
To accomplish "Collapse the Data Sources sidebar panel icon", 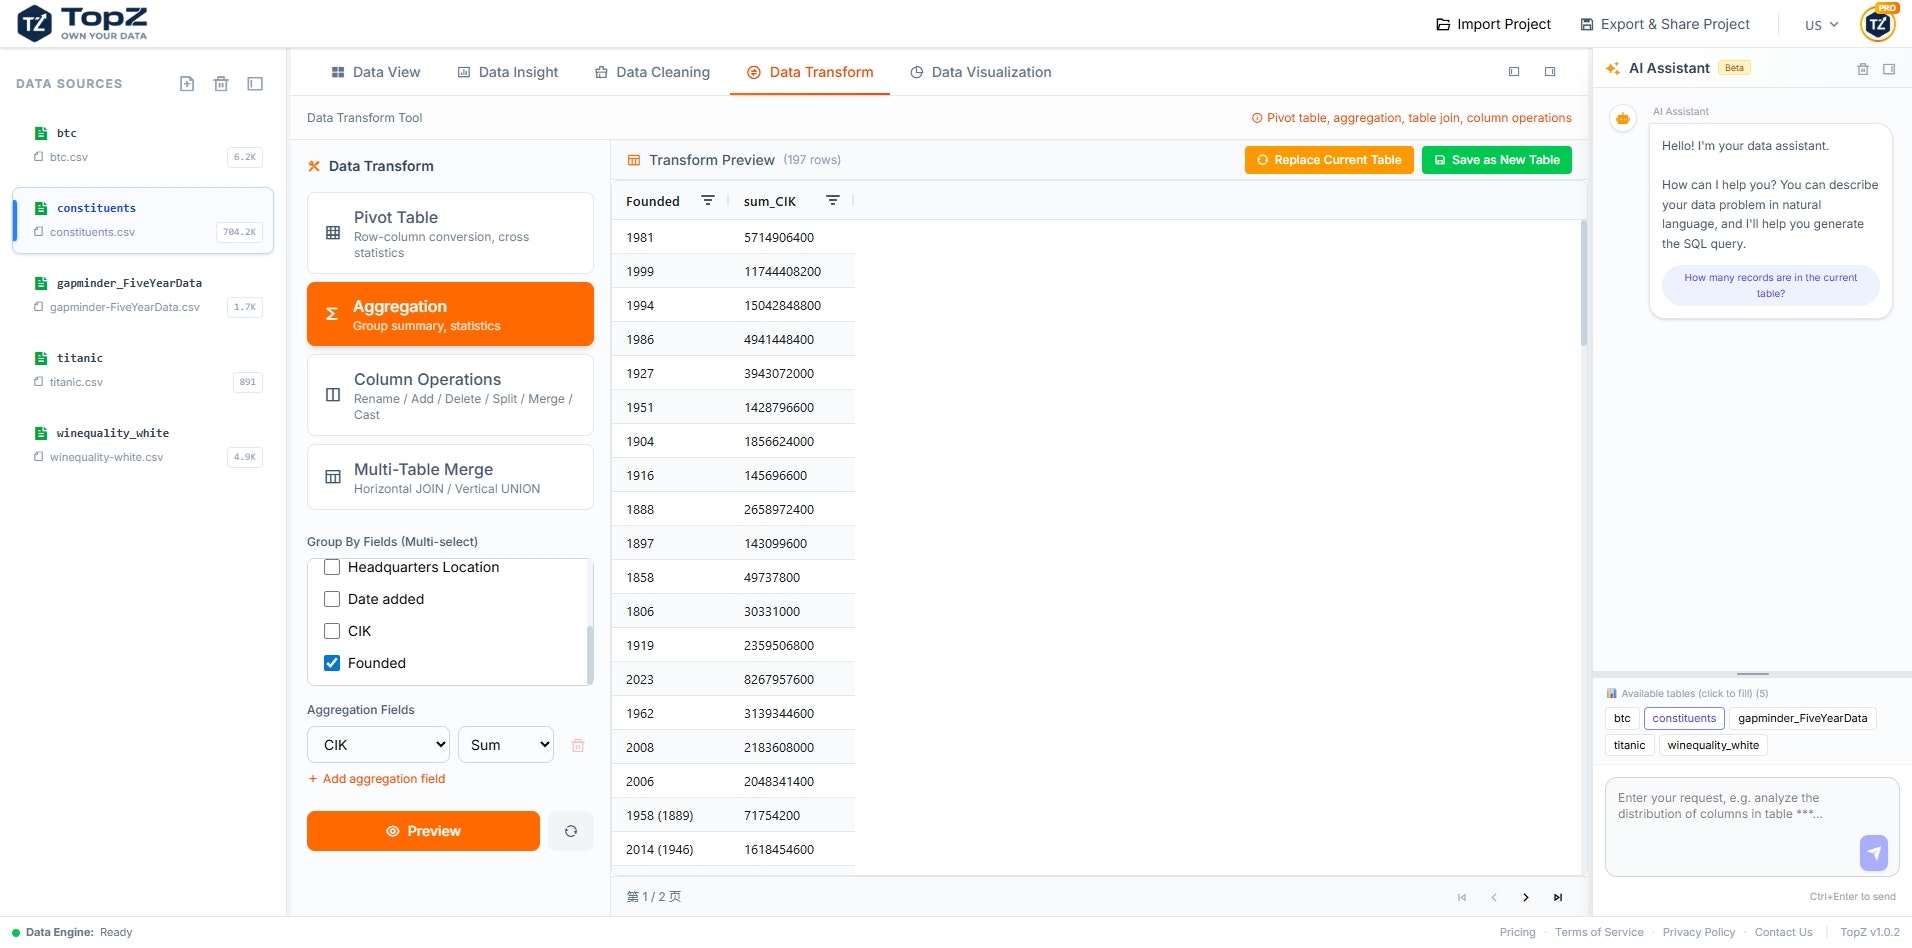I will [255, 84].
